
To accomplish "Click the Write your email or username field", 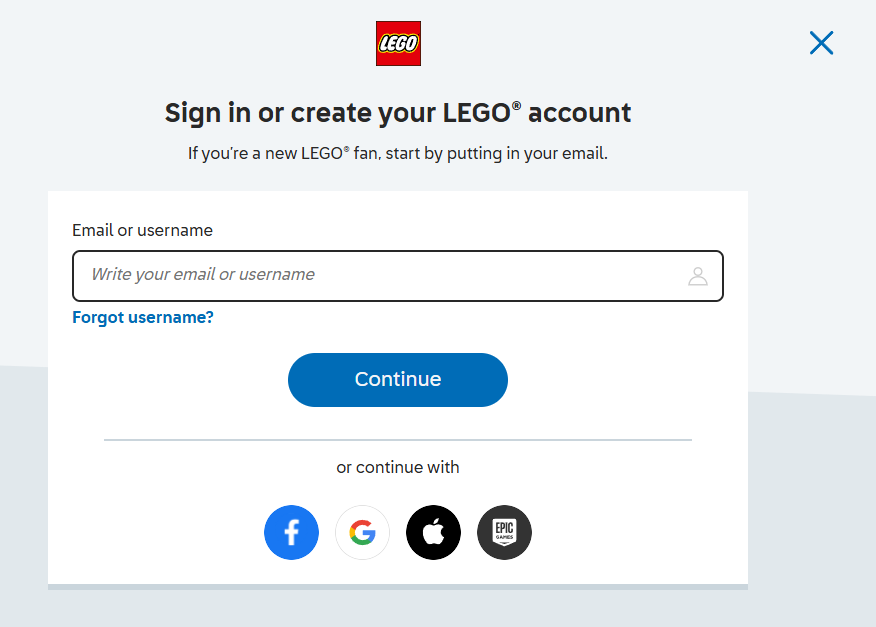I will tap(397, 276).
